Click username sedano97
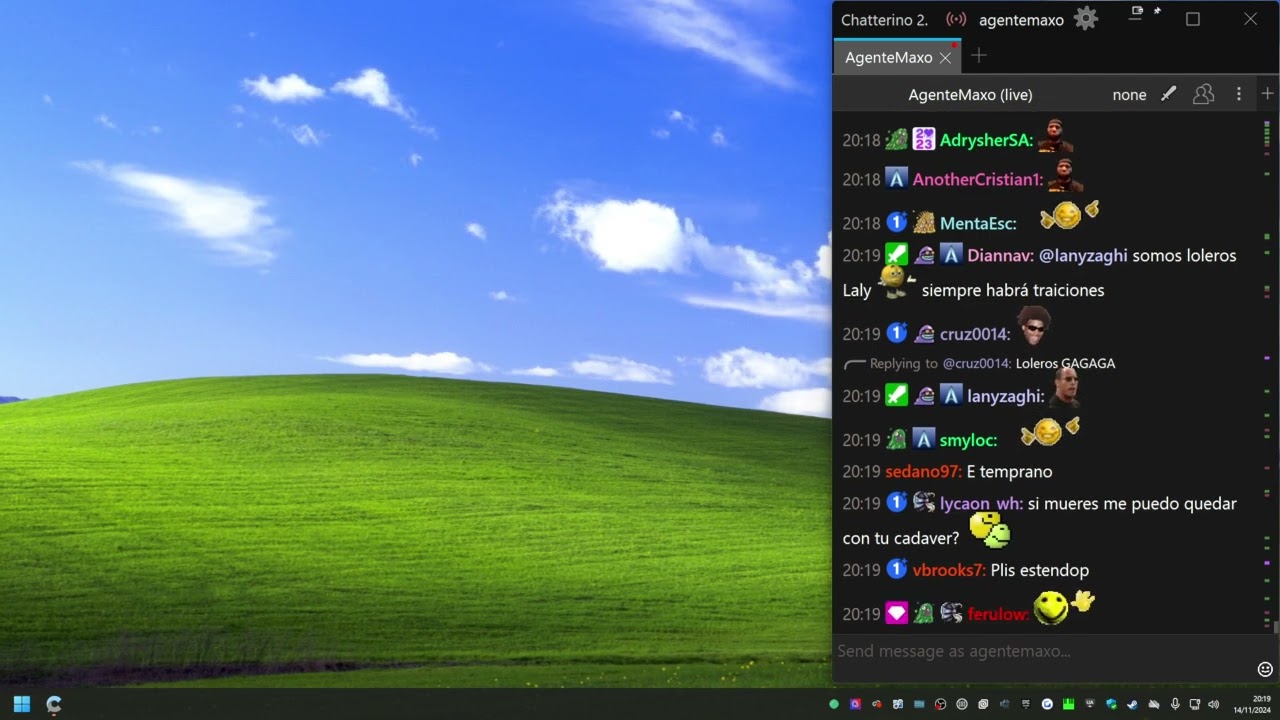Screen dimensions: 1280x720 tap(924, 472)
